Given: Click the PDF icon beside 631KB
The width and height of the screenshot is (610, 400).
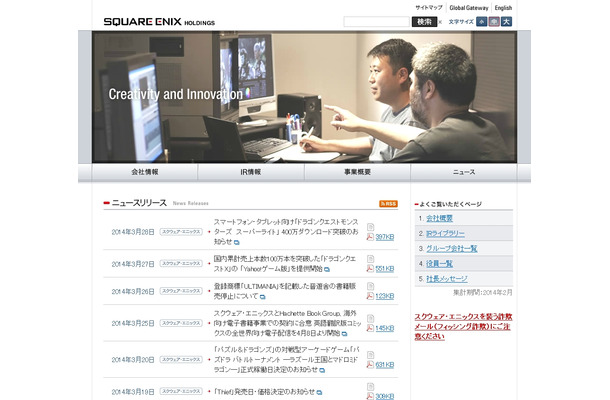Looking at the screenshot, I should (x=370, y=365).
